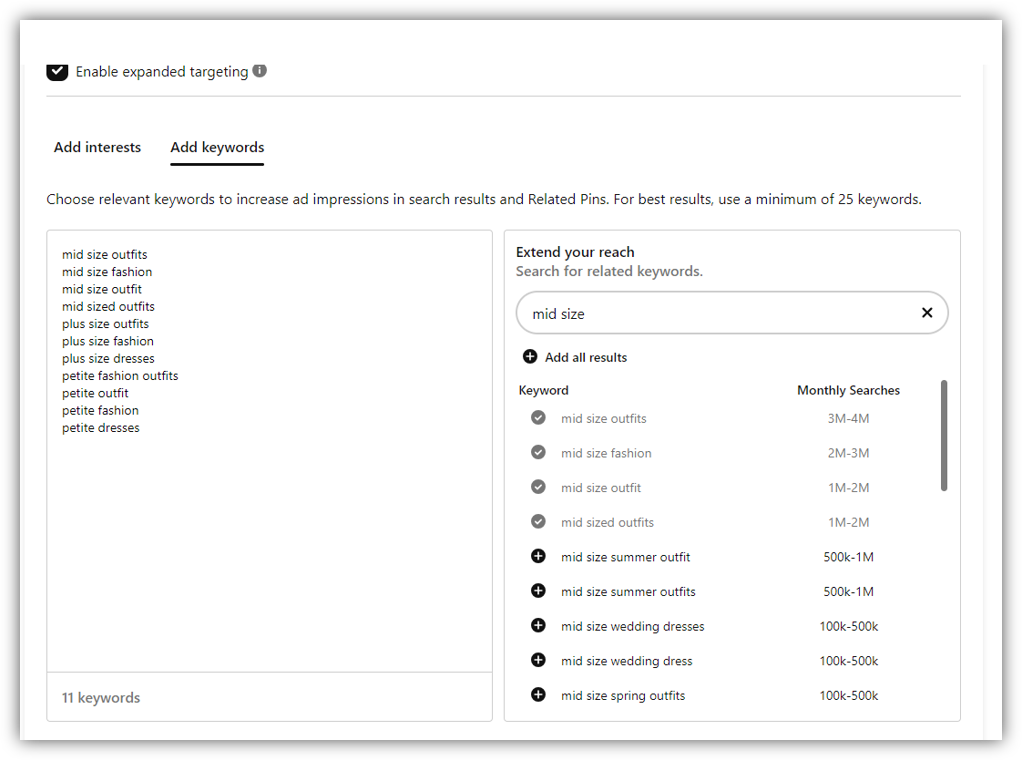
Task: Add mid size wedding dresses keyword
Action: [538, 626]
